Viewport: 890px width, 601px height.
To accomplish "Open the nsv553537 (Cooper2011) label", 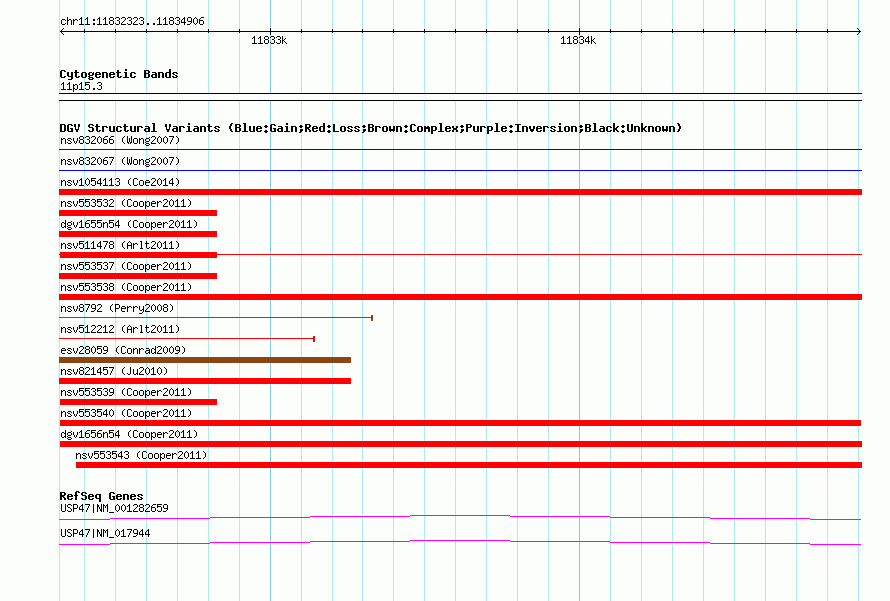I will [x=126, y=266].
